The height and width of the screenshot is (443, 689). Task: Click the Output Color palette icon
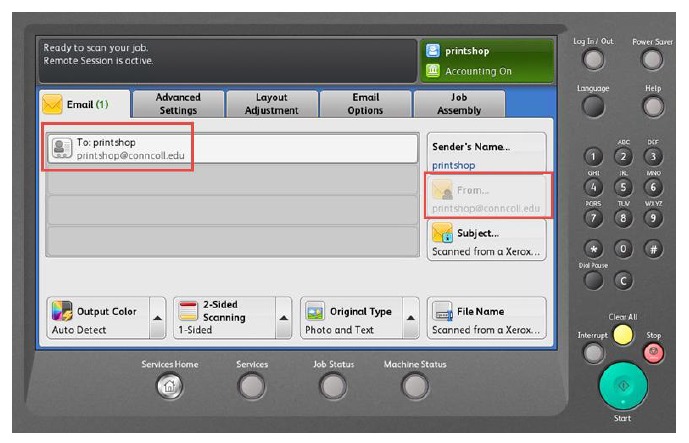[62, 311]
